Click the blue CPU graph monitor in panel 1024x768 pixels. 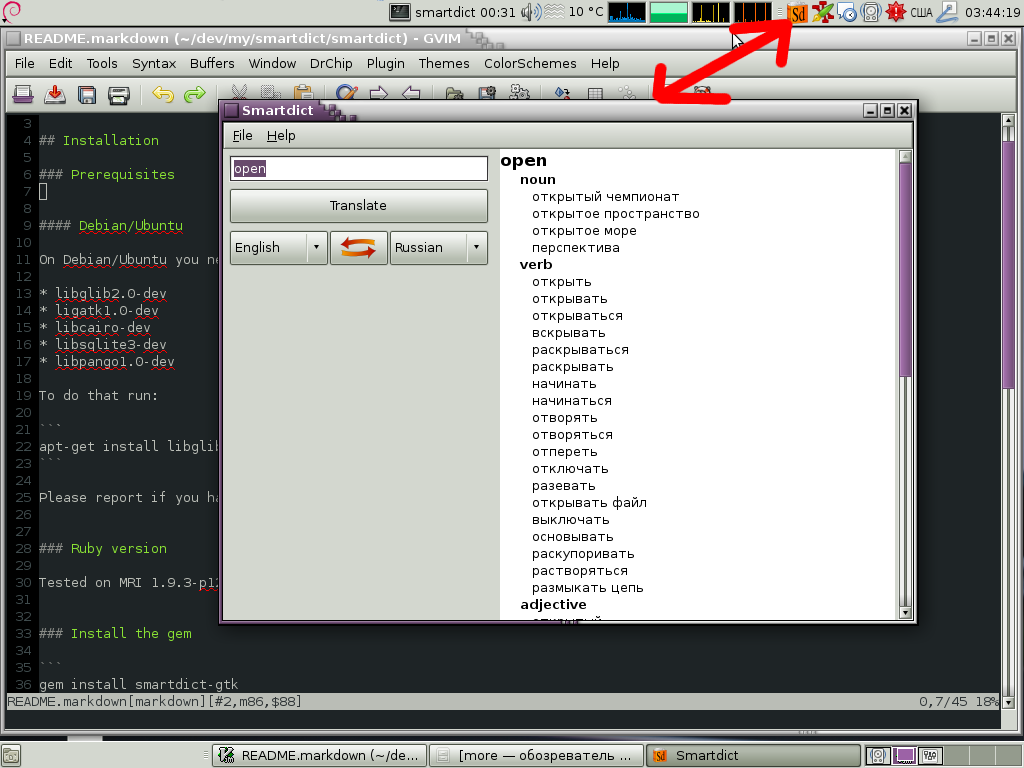pos(626,12)
